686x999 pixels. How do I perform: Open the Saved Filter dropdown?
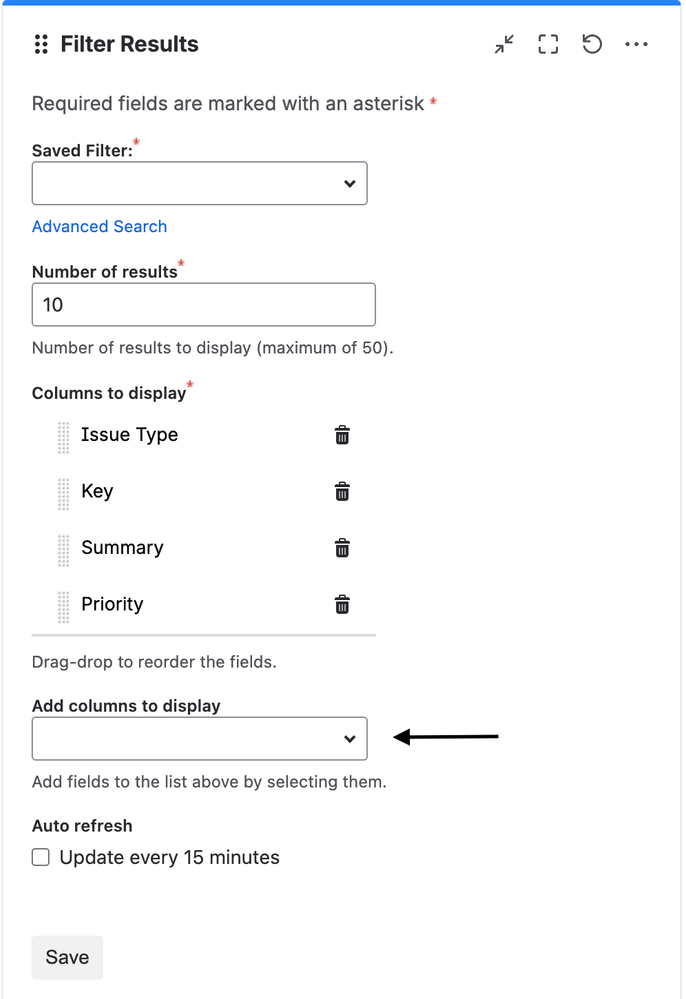click(200, 184)
